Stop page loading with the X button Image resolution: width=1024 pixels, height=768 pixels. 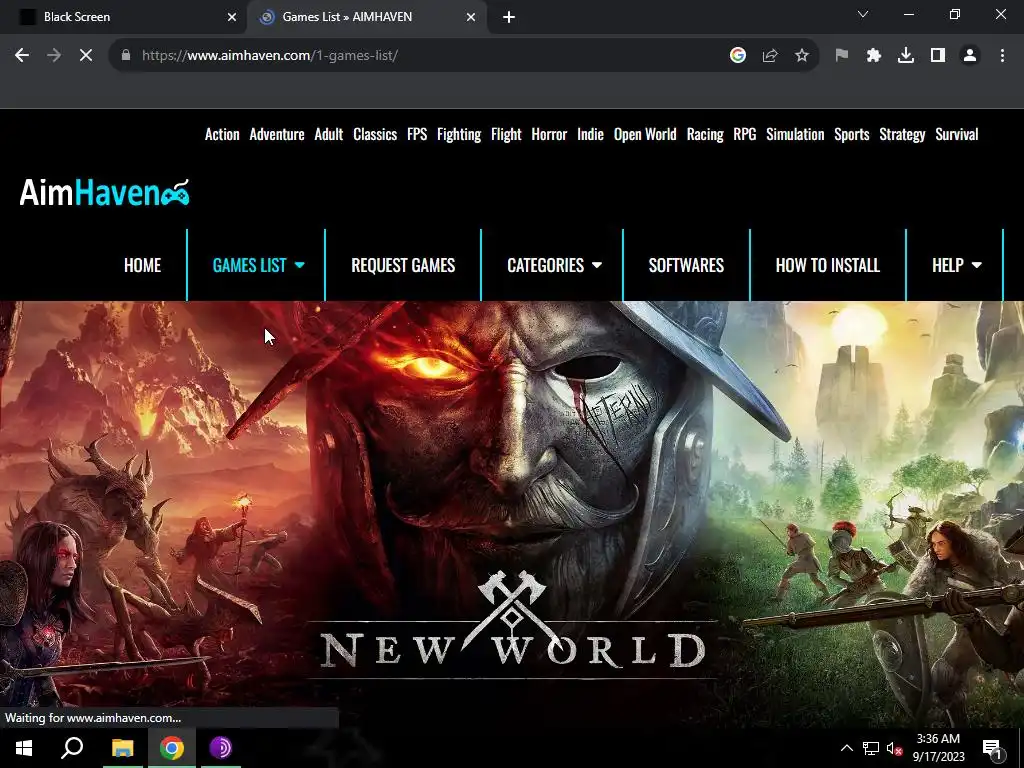point(86,56)
